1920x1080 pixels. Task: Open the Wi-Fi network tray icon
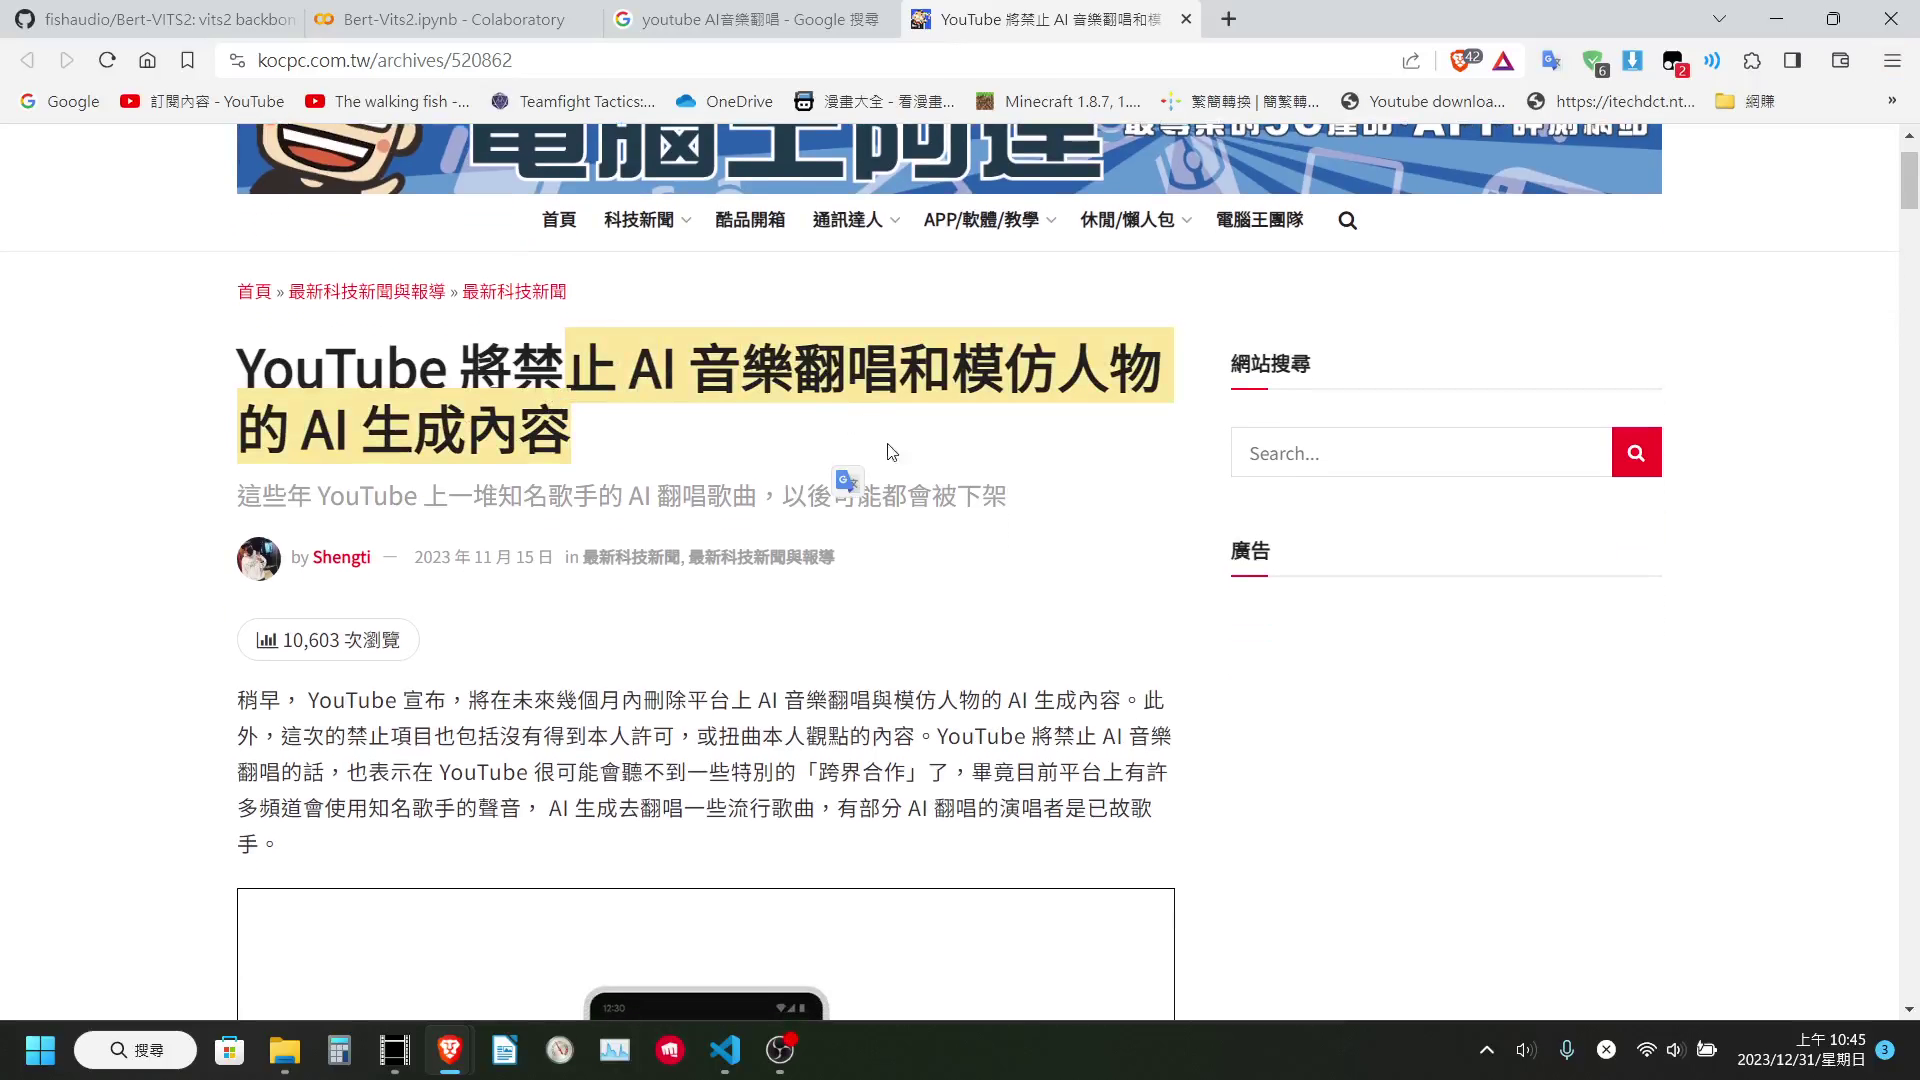pyautogui.click(x=1646, y=1050)
